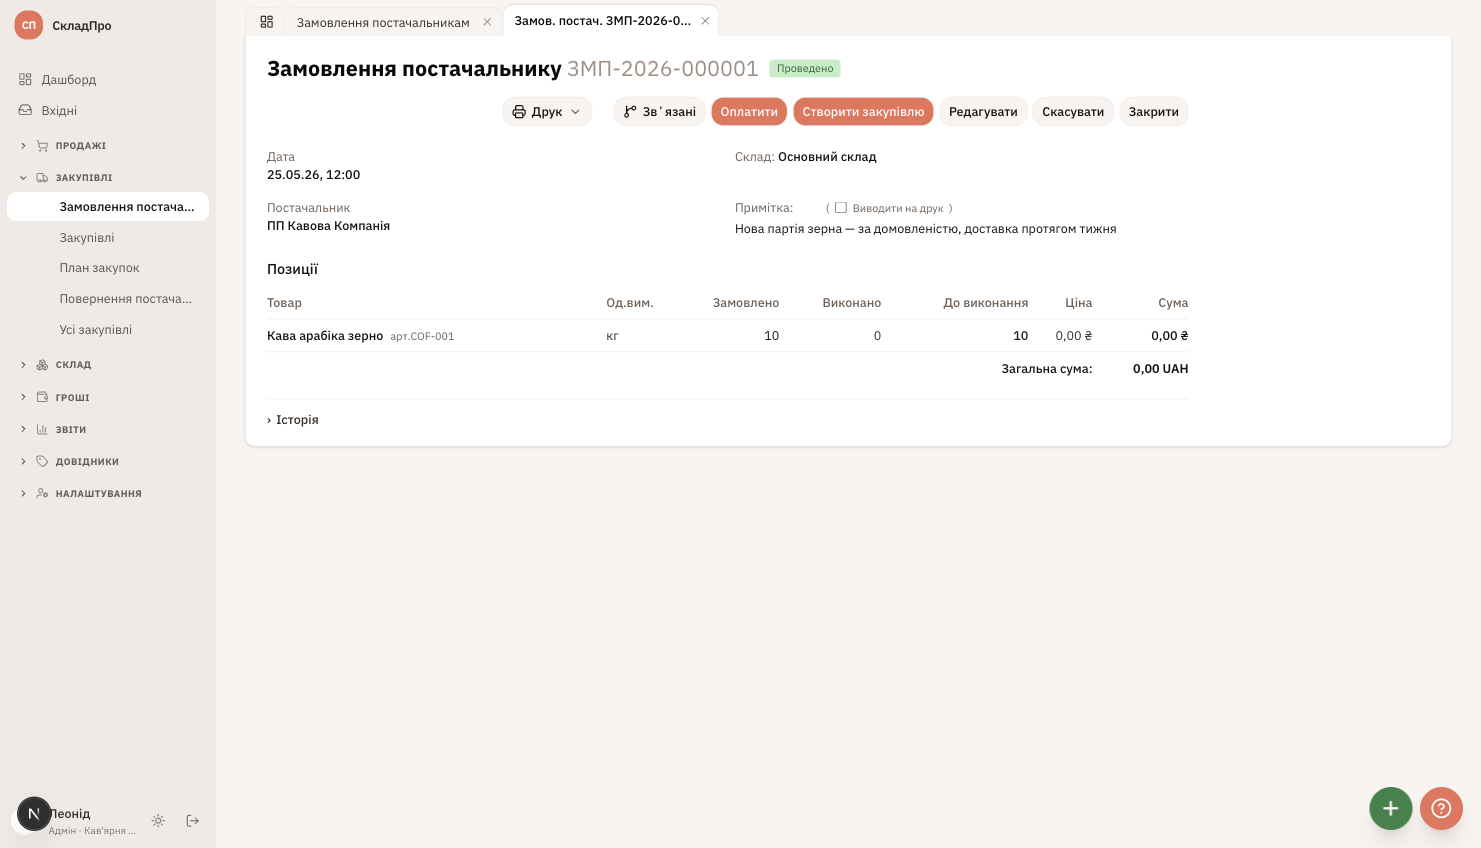Click the Створити закупівлю button
Image resolution: width=1481 pixels, height=848 pixels.
863,112
